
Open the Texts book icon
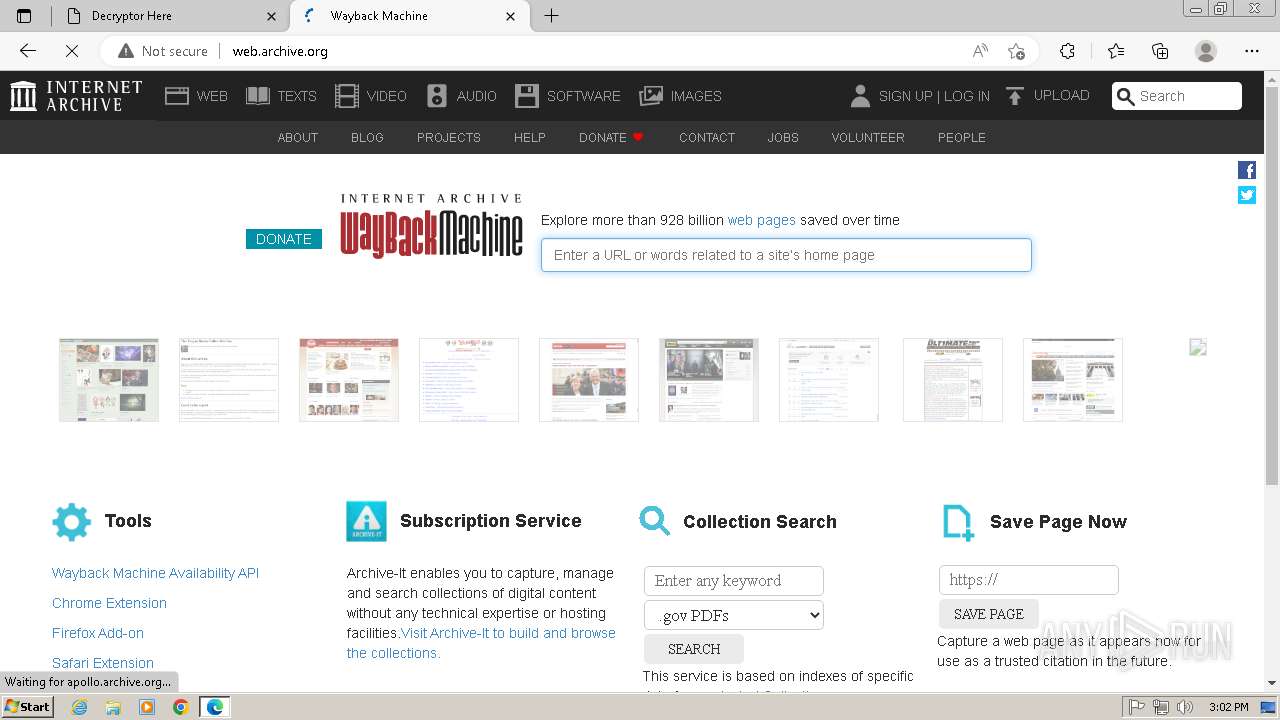tap(258, 96)
